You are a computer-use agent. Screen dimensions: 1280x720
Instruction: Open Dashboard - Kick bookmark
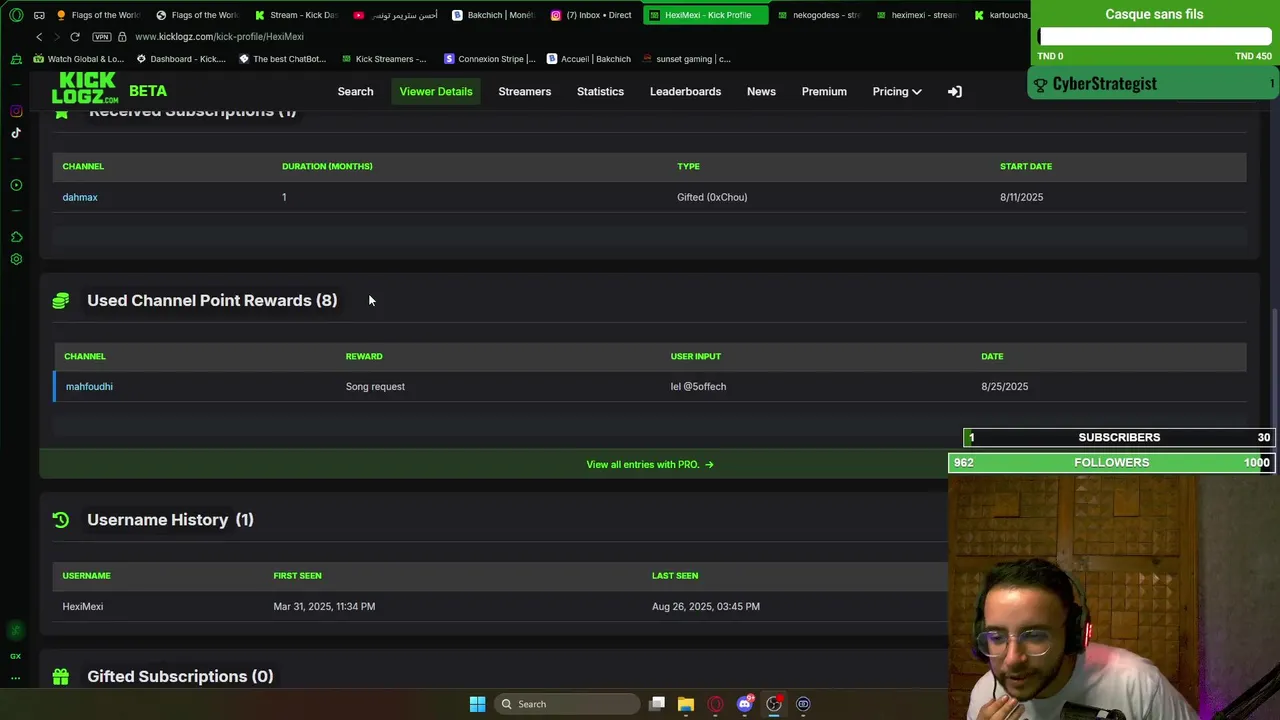coord(181,59)
